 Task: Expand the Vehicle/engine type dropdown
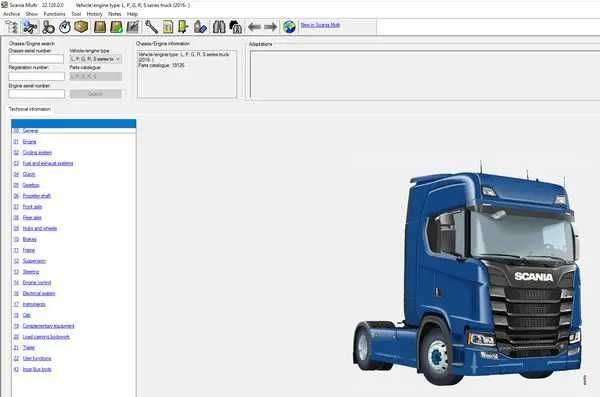point(96,59)
